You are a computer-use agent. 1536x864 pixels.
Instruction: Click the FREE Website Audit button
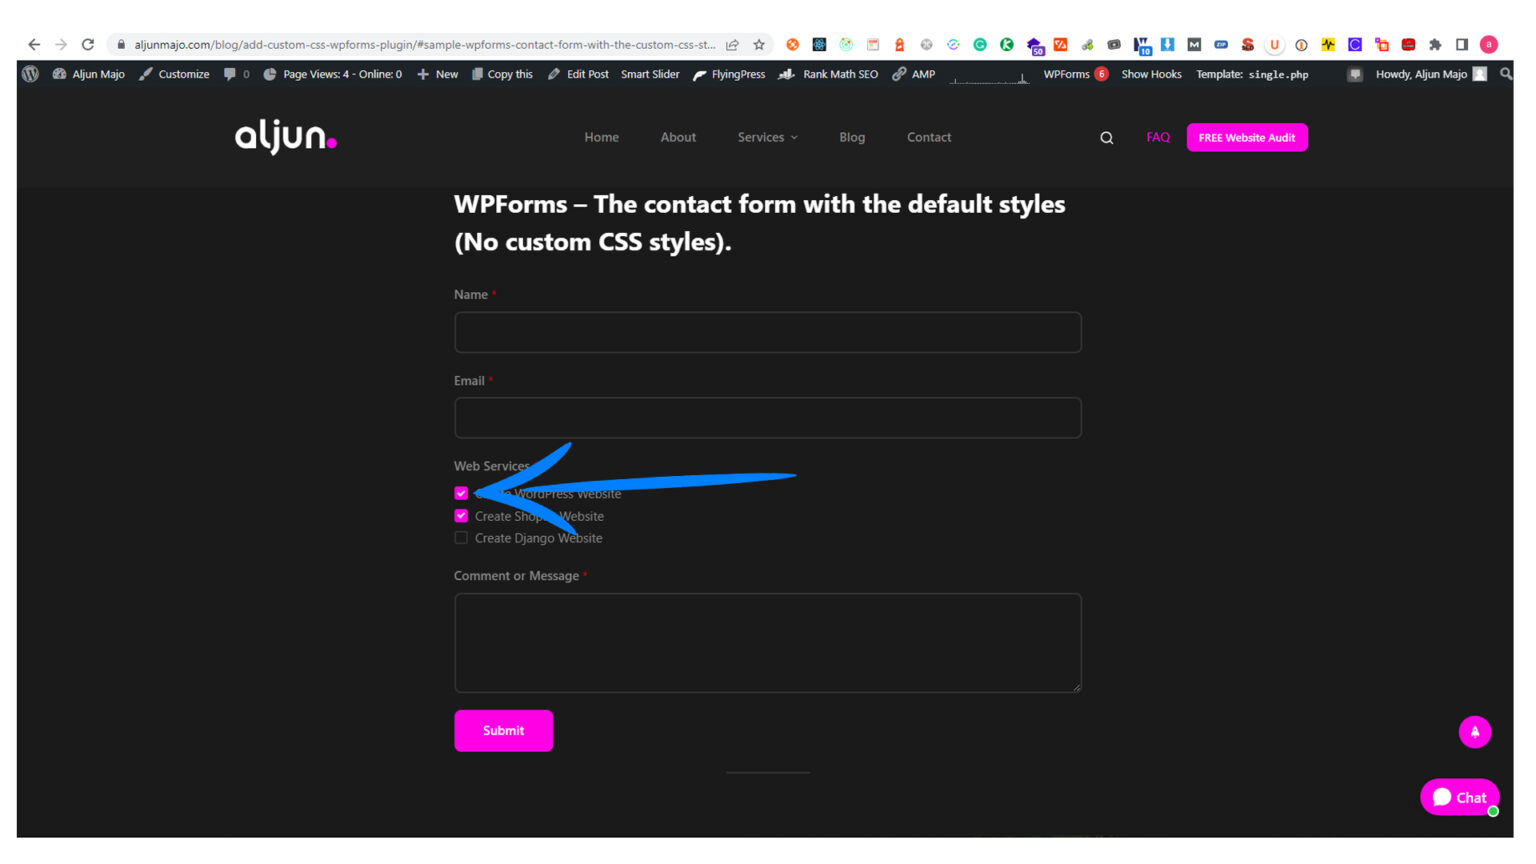pos(1246,137)
